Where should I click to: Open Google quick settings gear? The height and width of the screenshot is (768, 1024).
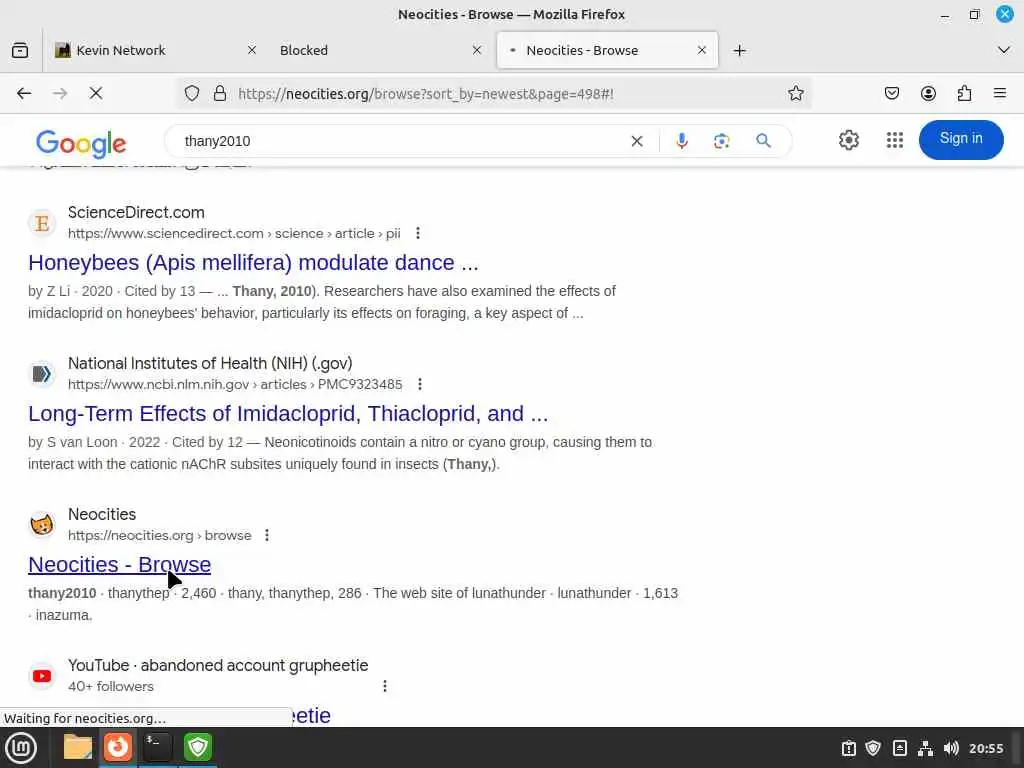pyautogui.click(x=848, y=140)
